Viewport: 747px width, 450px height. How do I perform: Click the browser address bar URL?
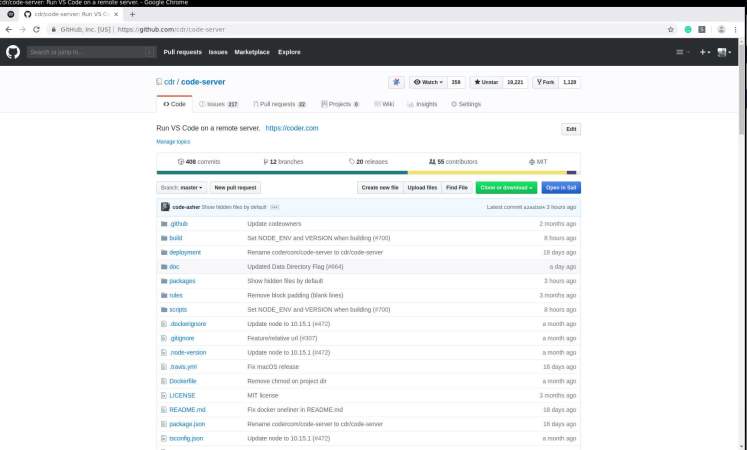click(171, 30)
